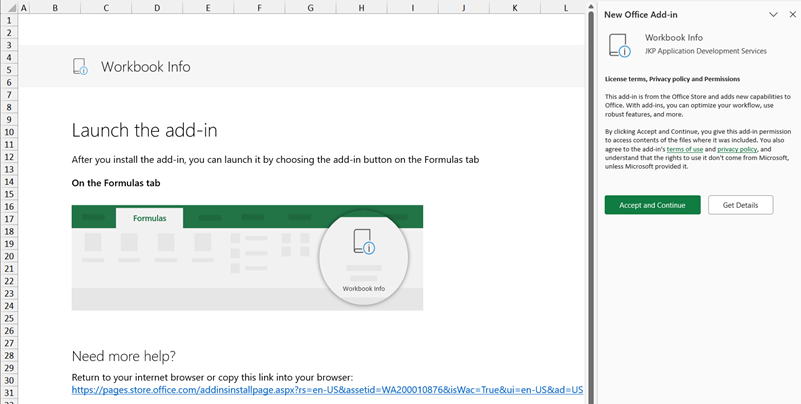Select column B header
The image size is (801, 404).
coord(55,8)
